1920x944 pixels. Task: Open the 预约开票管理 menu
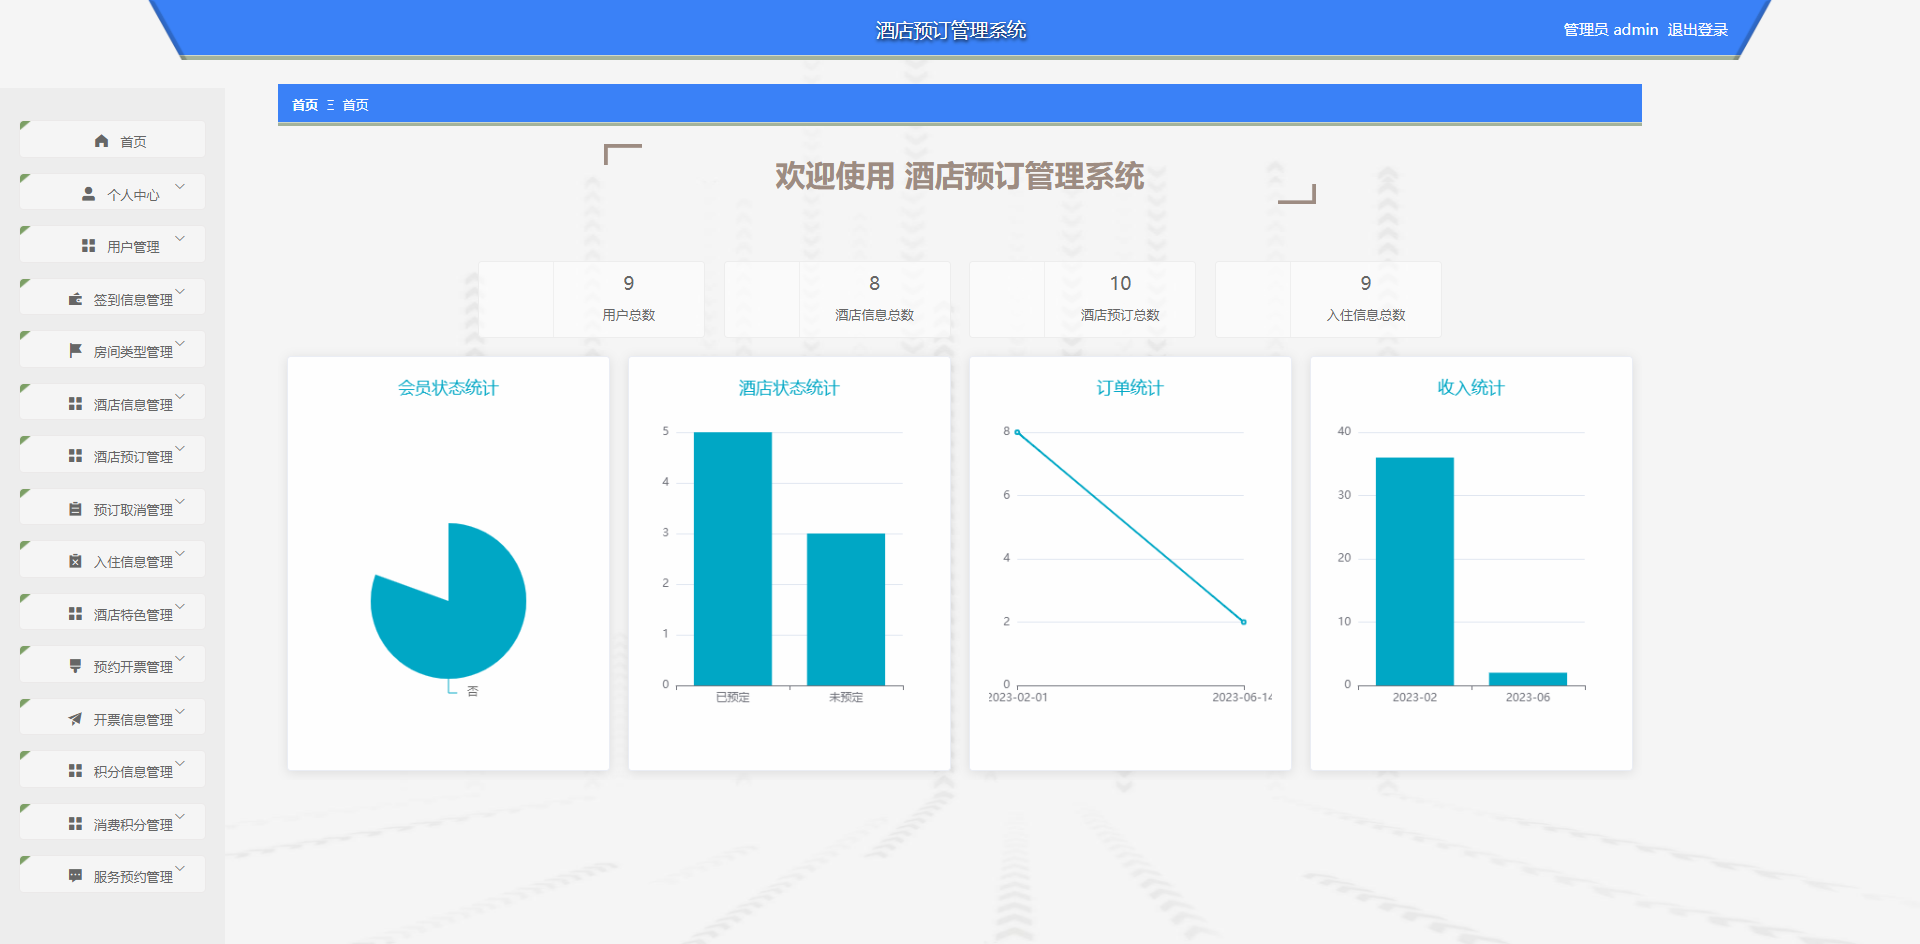click(112, 664)
